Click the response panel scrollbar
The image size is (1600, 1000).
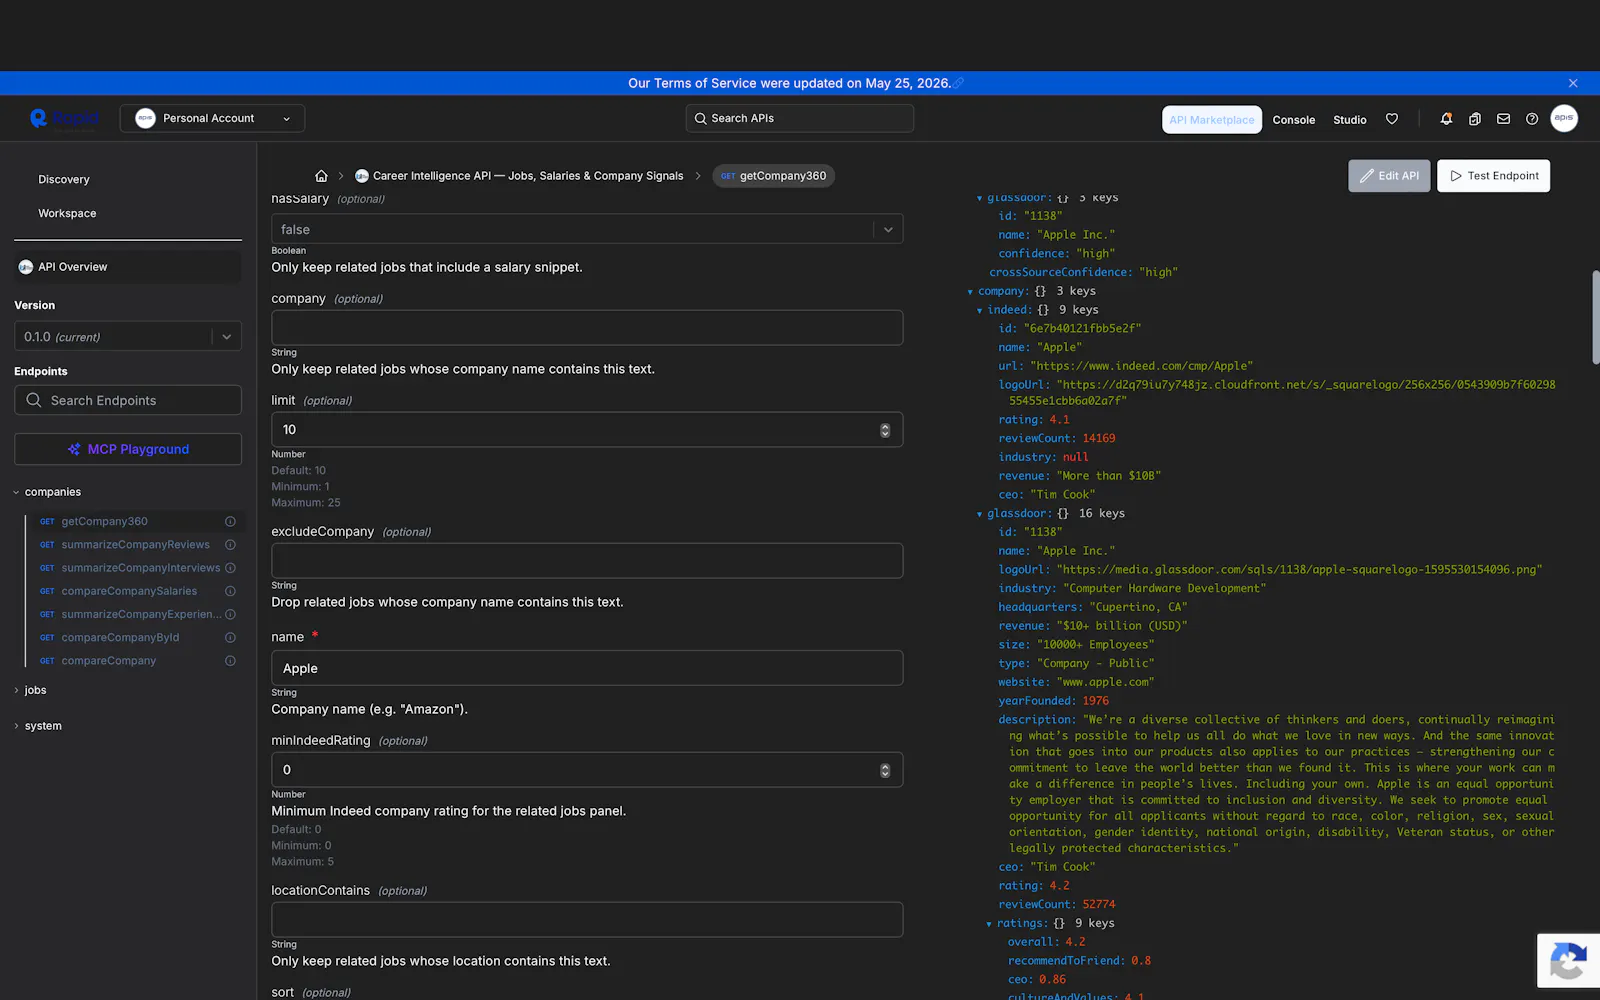[x=1595, y=317]
